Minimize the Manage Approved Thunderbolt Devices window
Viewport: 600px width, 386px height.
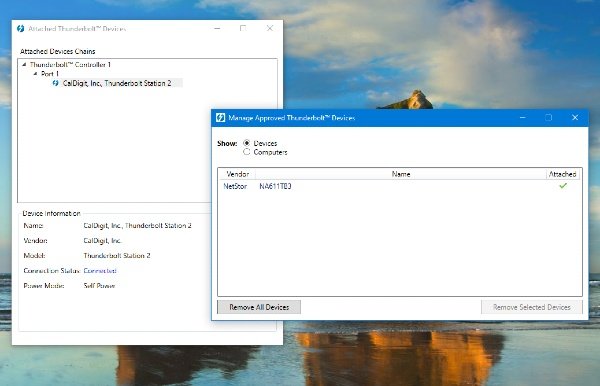point(522,117)
